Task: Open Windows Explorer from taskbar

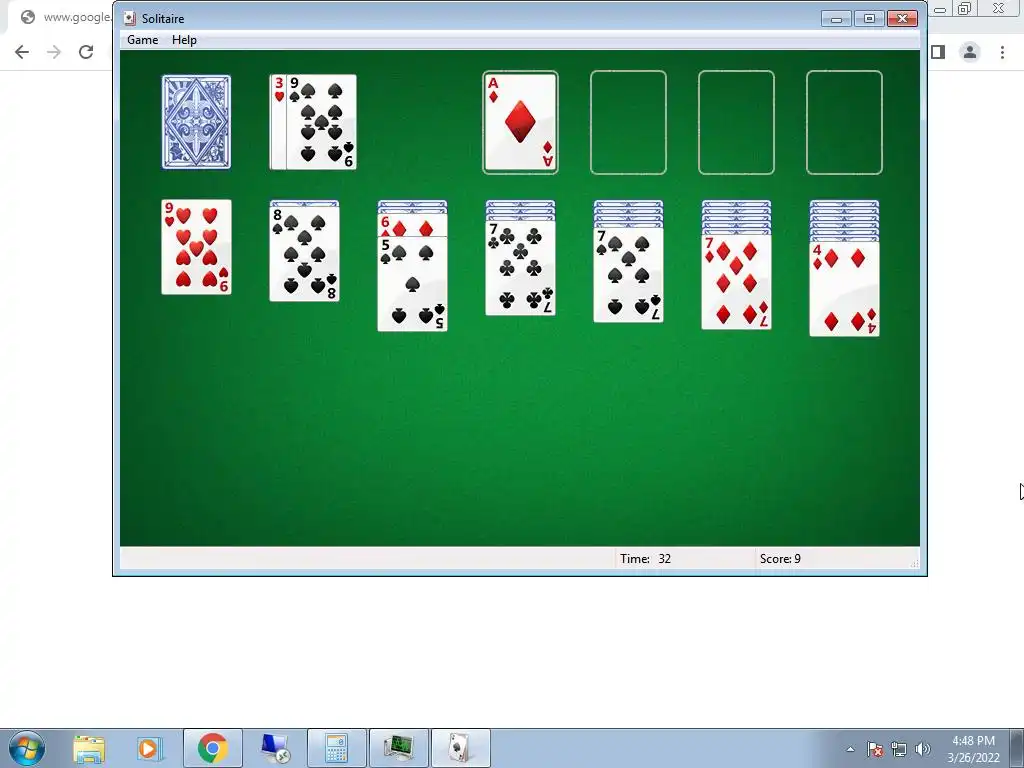Action: pyautogui.click(x=89, y=748)
